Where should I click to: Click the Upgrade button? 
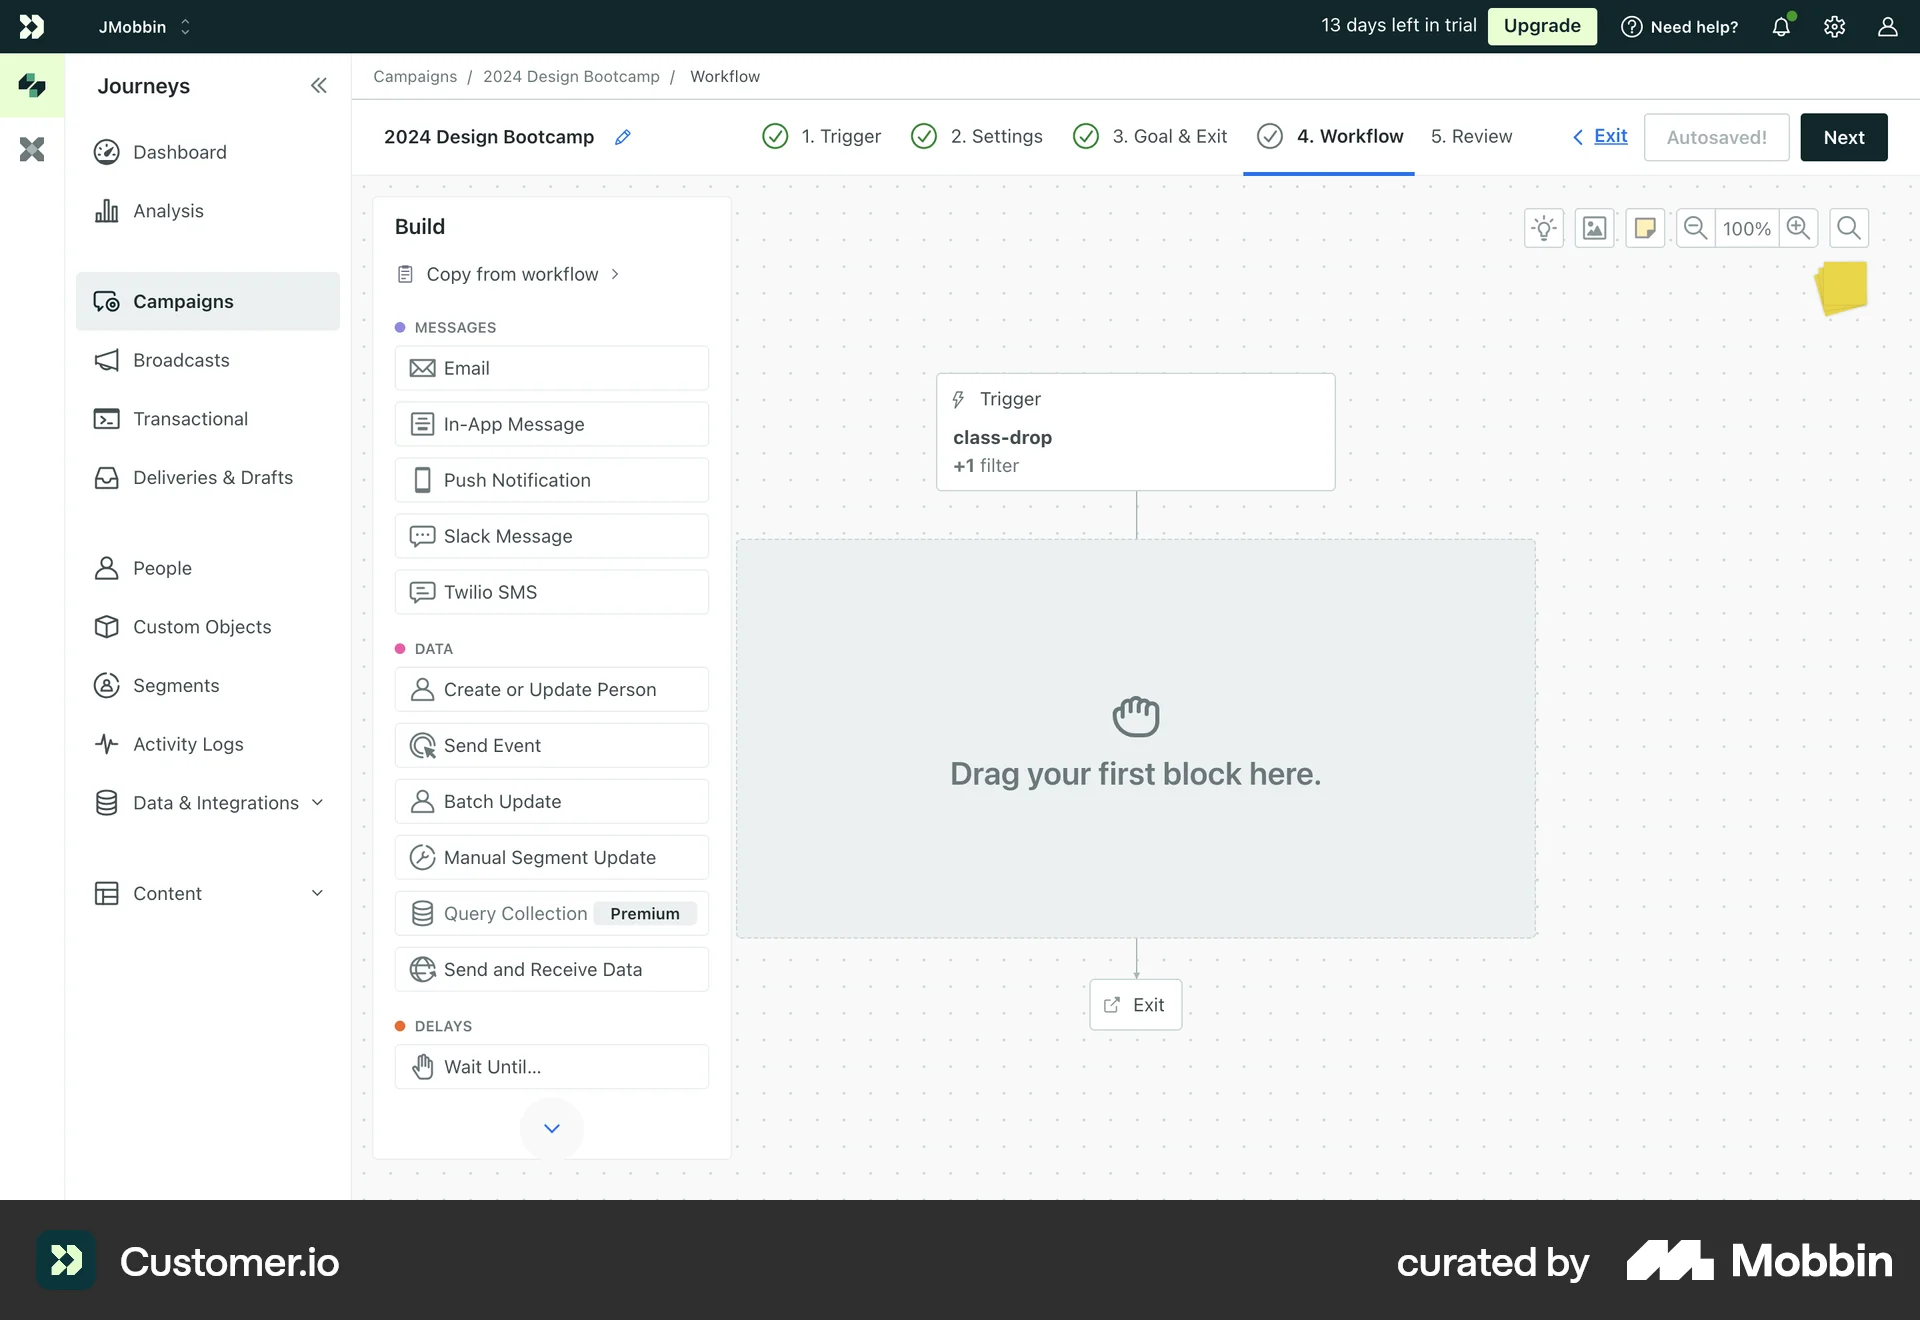[x=1541, y=26]
